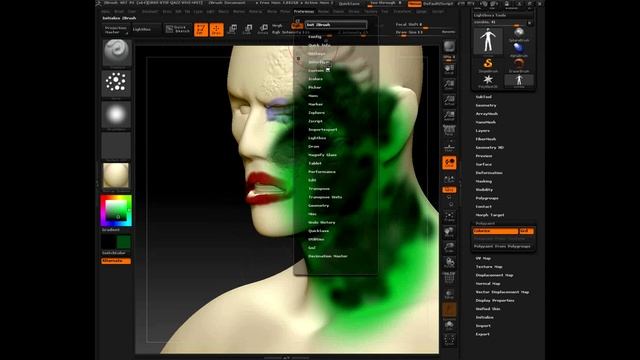Collapse the Polypaint section header
640x360 pixels.
[485, 223]
